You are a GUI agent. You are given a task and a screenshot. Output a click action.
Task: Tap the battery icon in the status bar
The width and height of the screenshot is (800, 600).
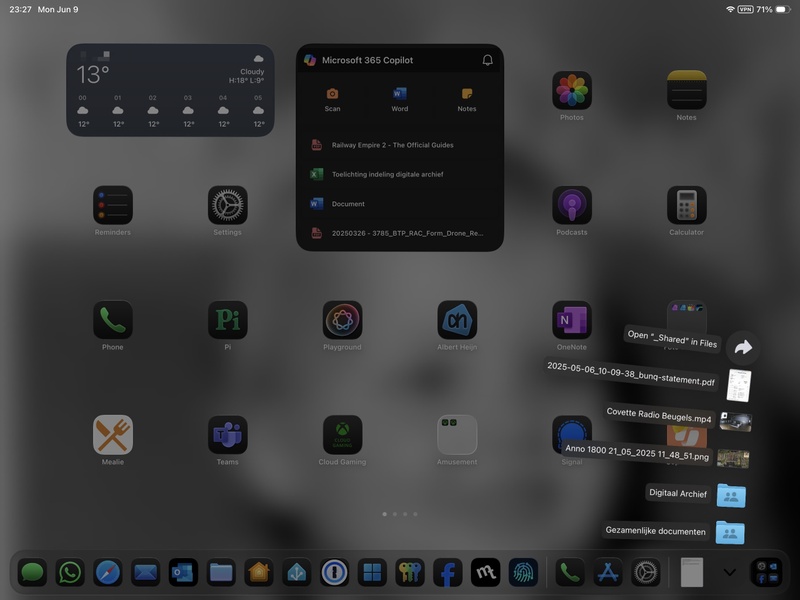point(783,9)
